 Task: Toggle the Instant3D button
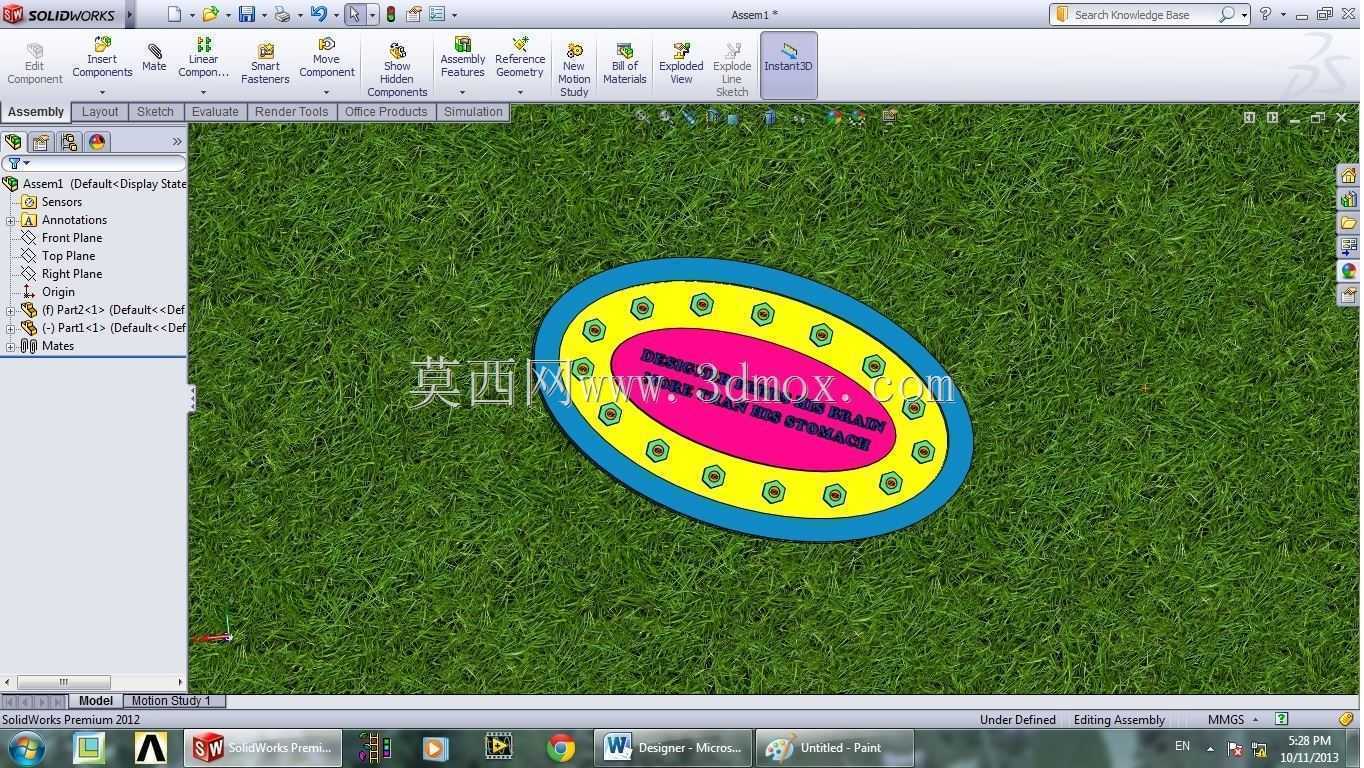point(789,65)
